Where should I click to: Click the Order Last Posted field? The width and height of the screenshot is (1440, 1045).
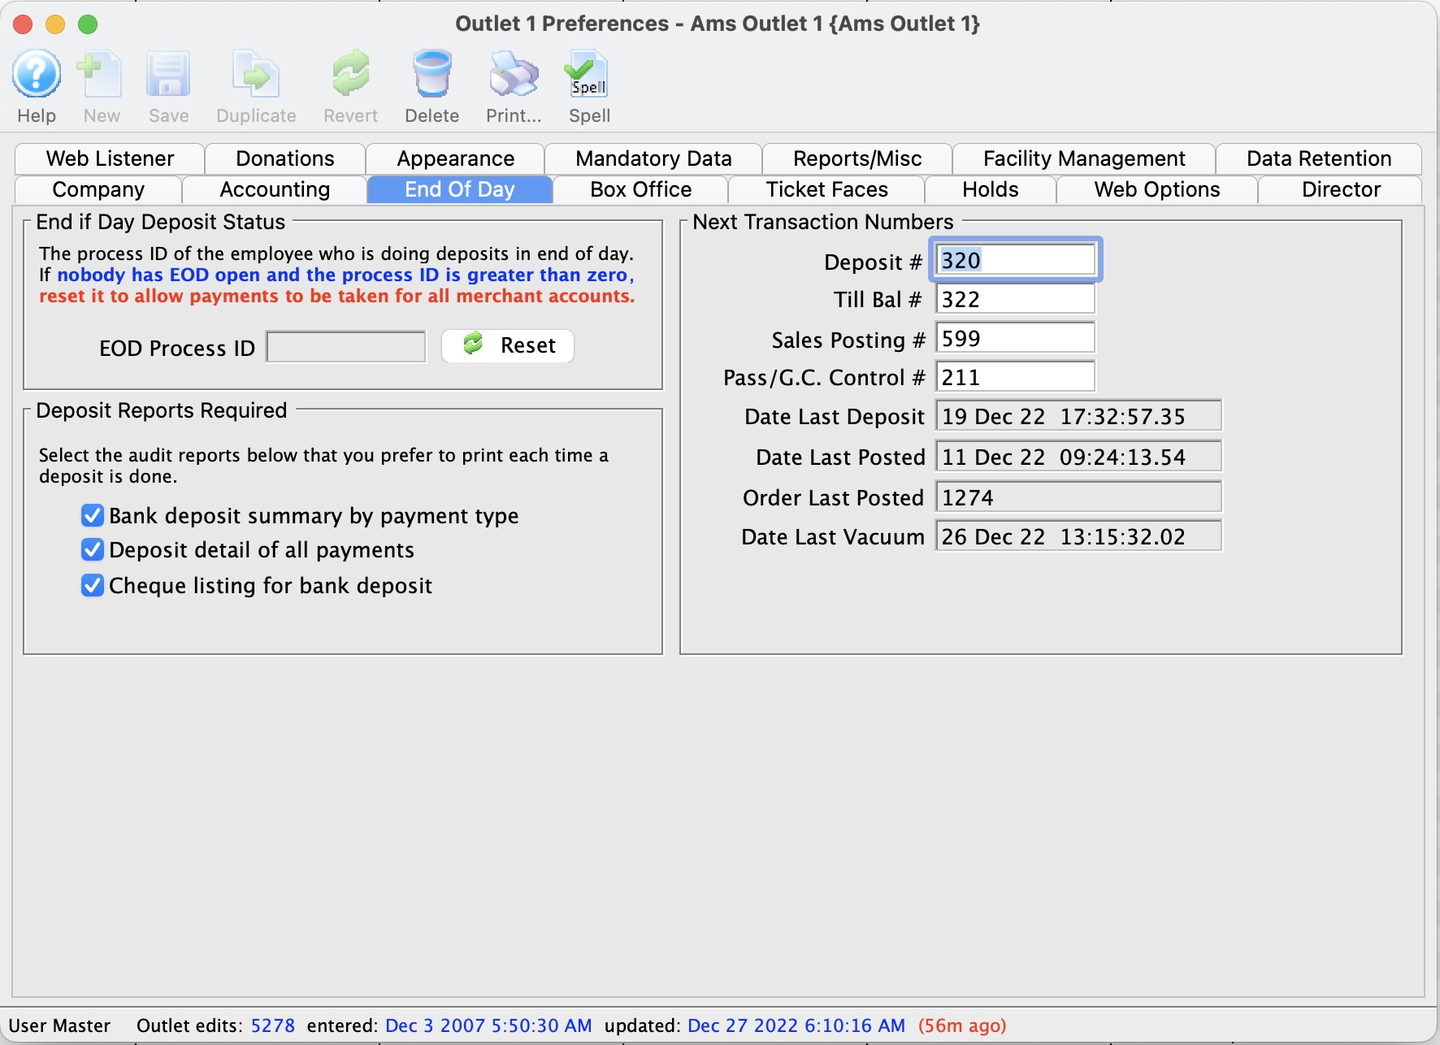1078,497
